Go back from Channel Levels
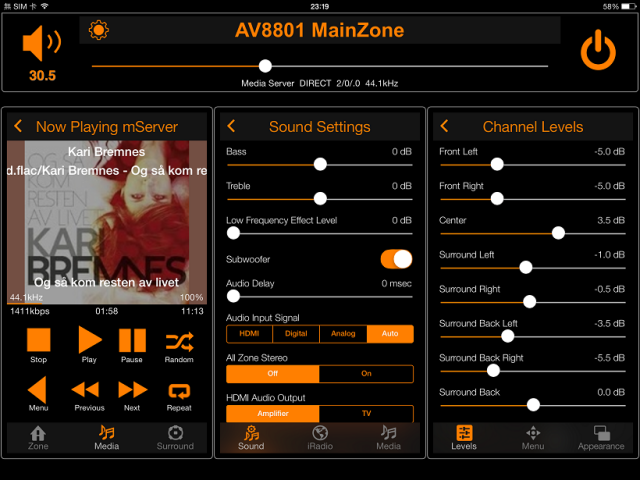Viewport: 640px width, 480px height. pyautogui.click(x=444, y=126)
